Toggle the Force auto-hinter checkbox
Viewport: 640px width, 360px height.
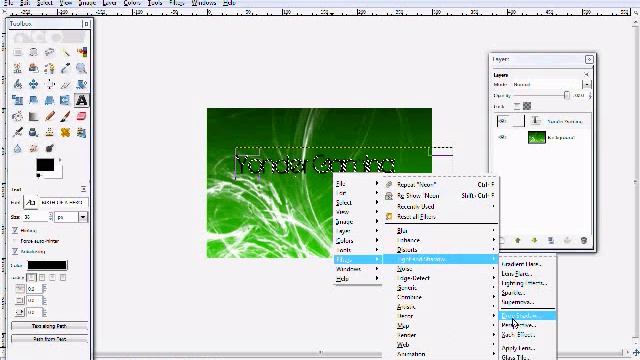[15, 241]
